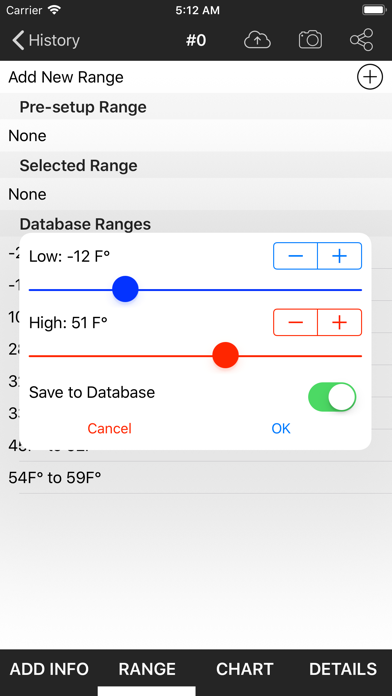
Task: Click the red High slider handle
Action: pos(226,355)
